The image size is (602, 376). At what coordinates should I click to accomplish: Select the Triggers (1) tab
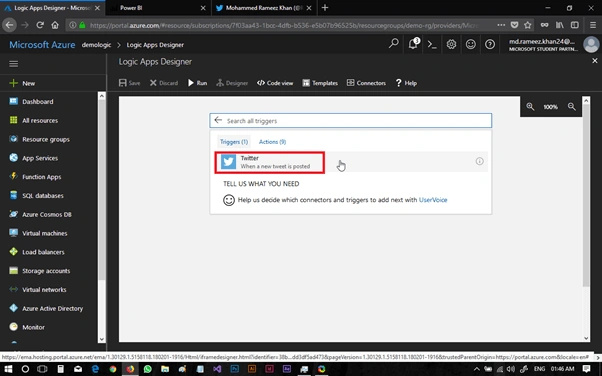(x=234, y=142)
